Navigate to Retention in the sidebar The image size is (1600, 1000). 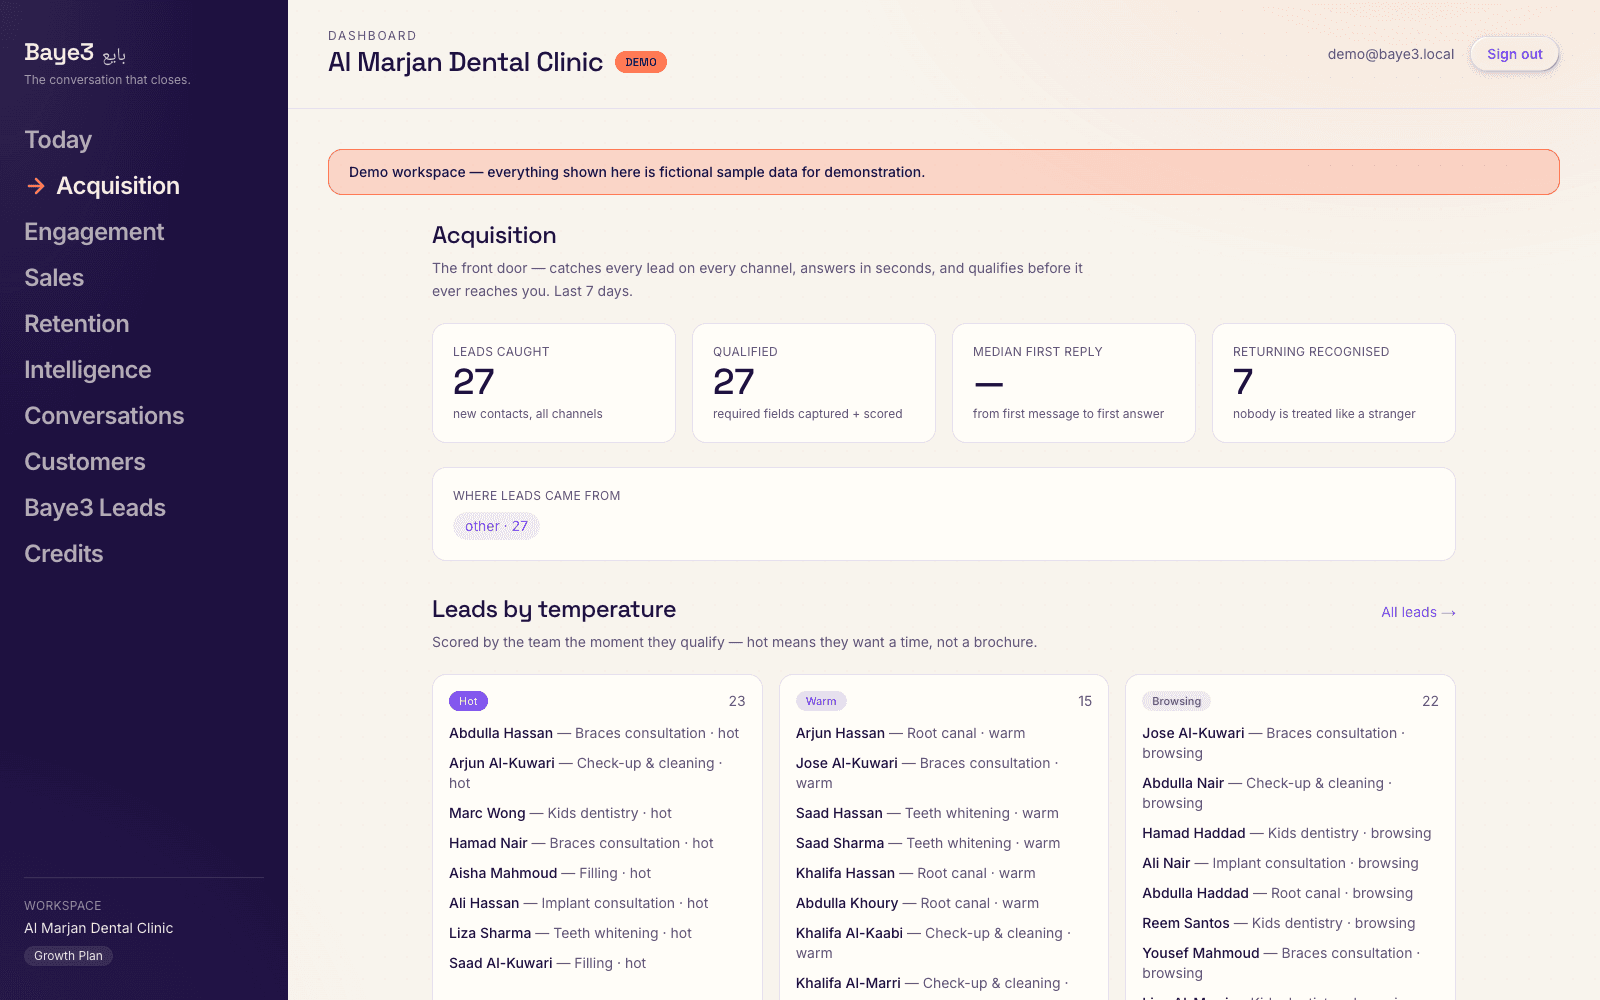point(77,324)
